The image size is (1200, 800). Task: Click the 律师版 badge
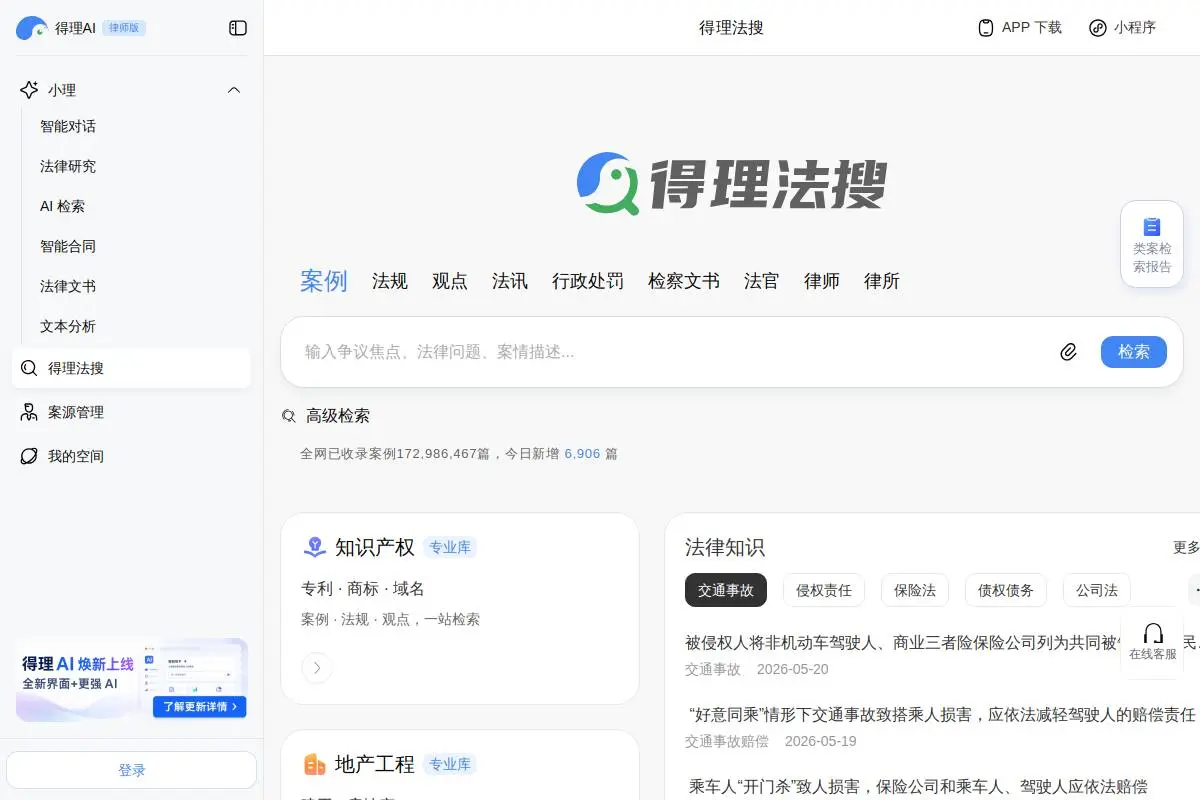(124, 28)
